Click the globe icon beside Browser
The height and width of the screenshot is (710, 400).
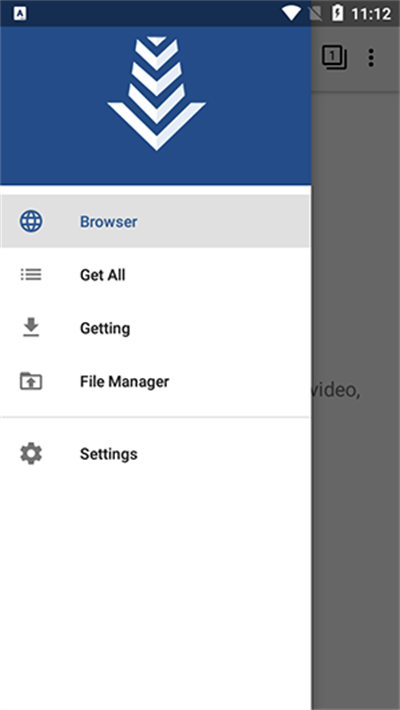point(31,222)
